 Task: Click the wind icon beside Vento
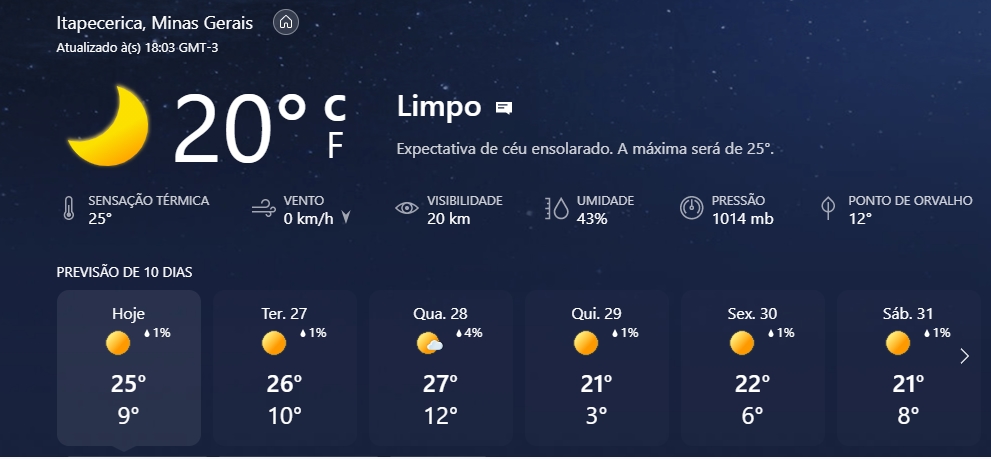[x=264, y=209]
